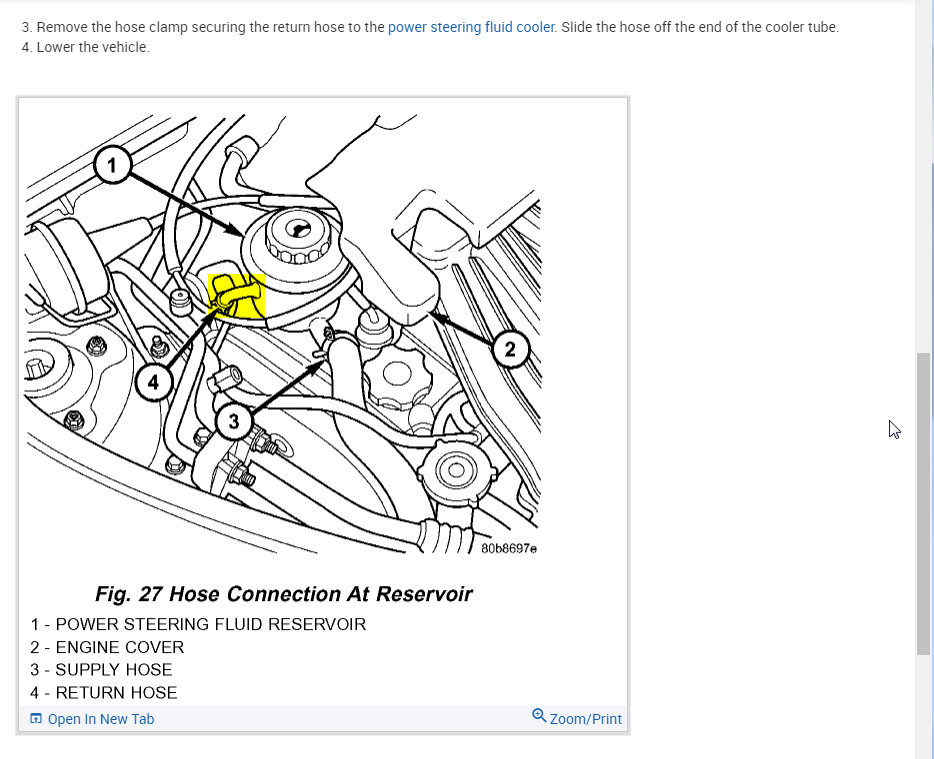The image size is (934, 759).
Task: Click callout circle number 4 in diagram
Action: [154, 382]
